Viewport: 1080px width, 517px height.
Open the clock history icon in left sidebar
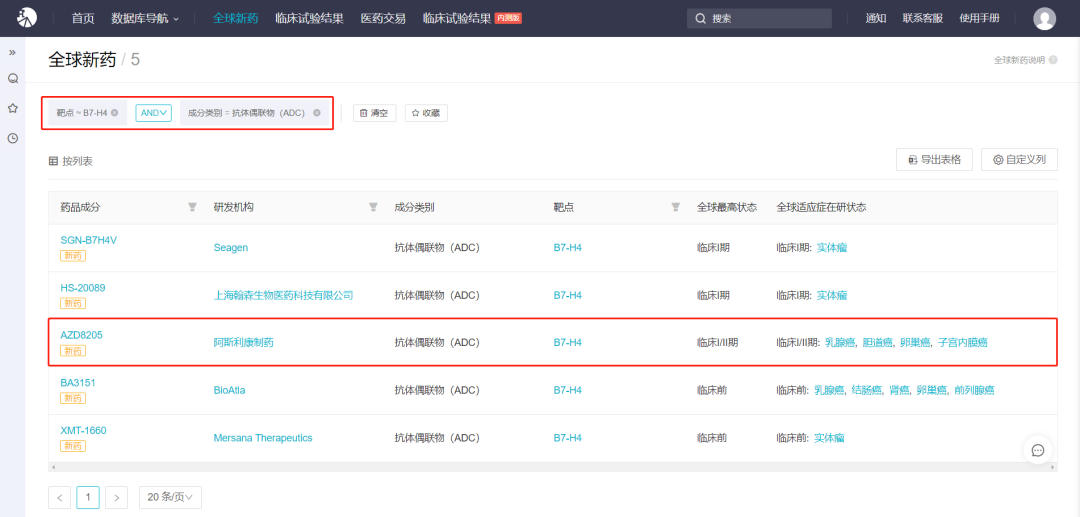coord(13,138)
